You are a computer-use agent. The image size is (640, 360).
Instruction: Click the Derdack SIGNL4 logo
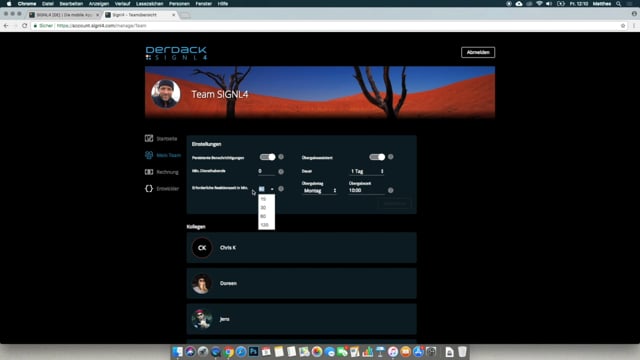(176, 53)
